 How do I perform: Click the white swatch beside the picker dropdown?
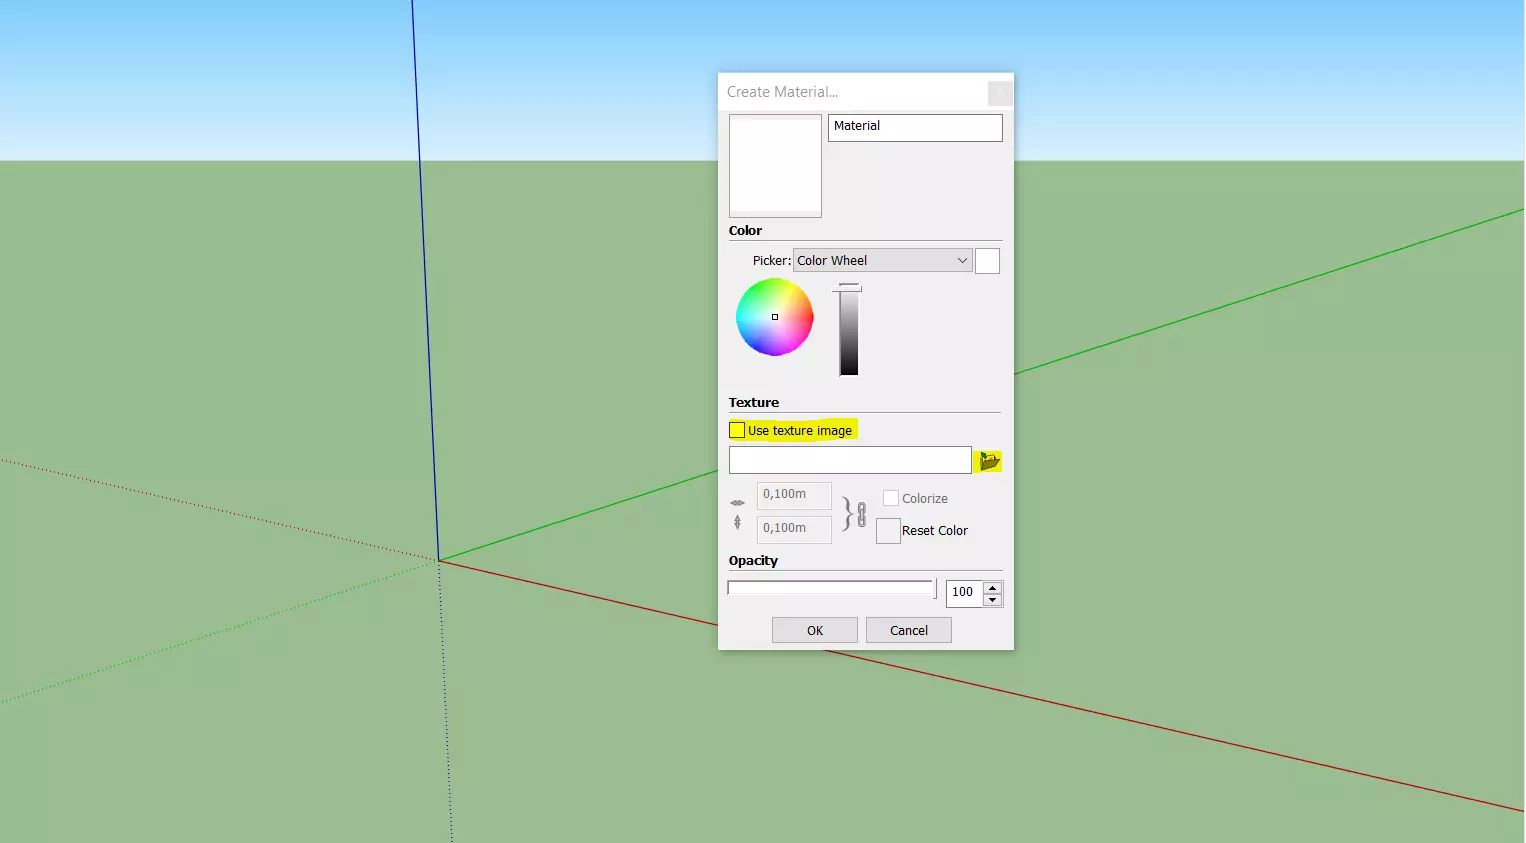coord(987,260)
